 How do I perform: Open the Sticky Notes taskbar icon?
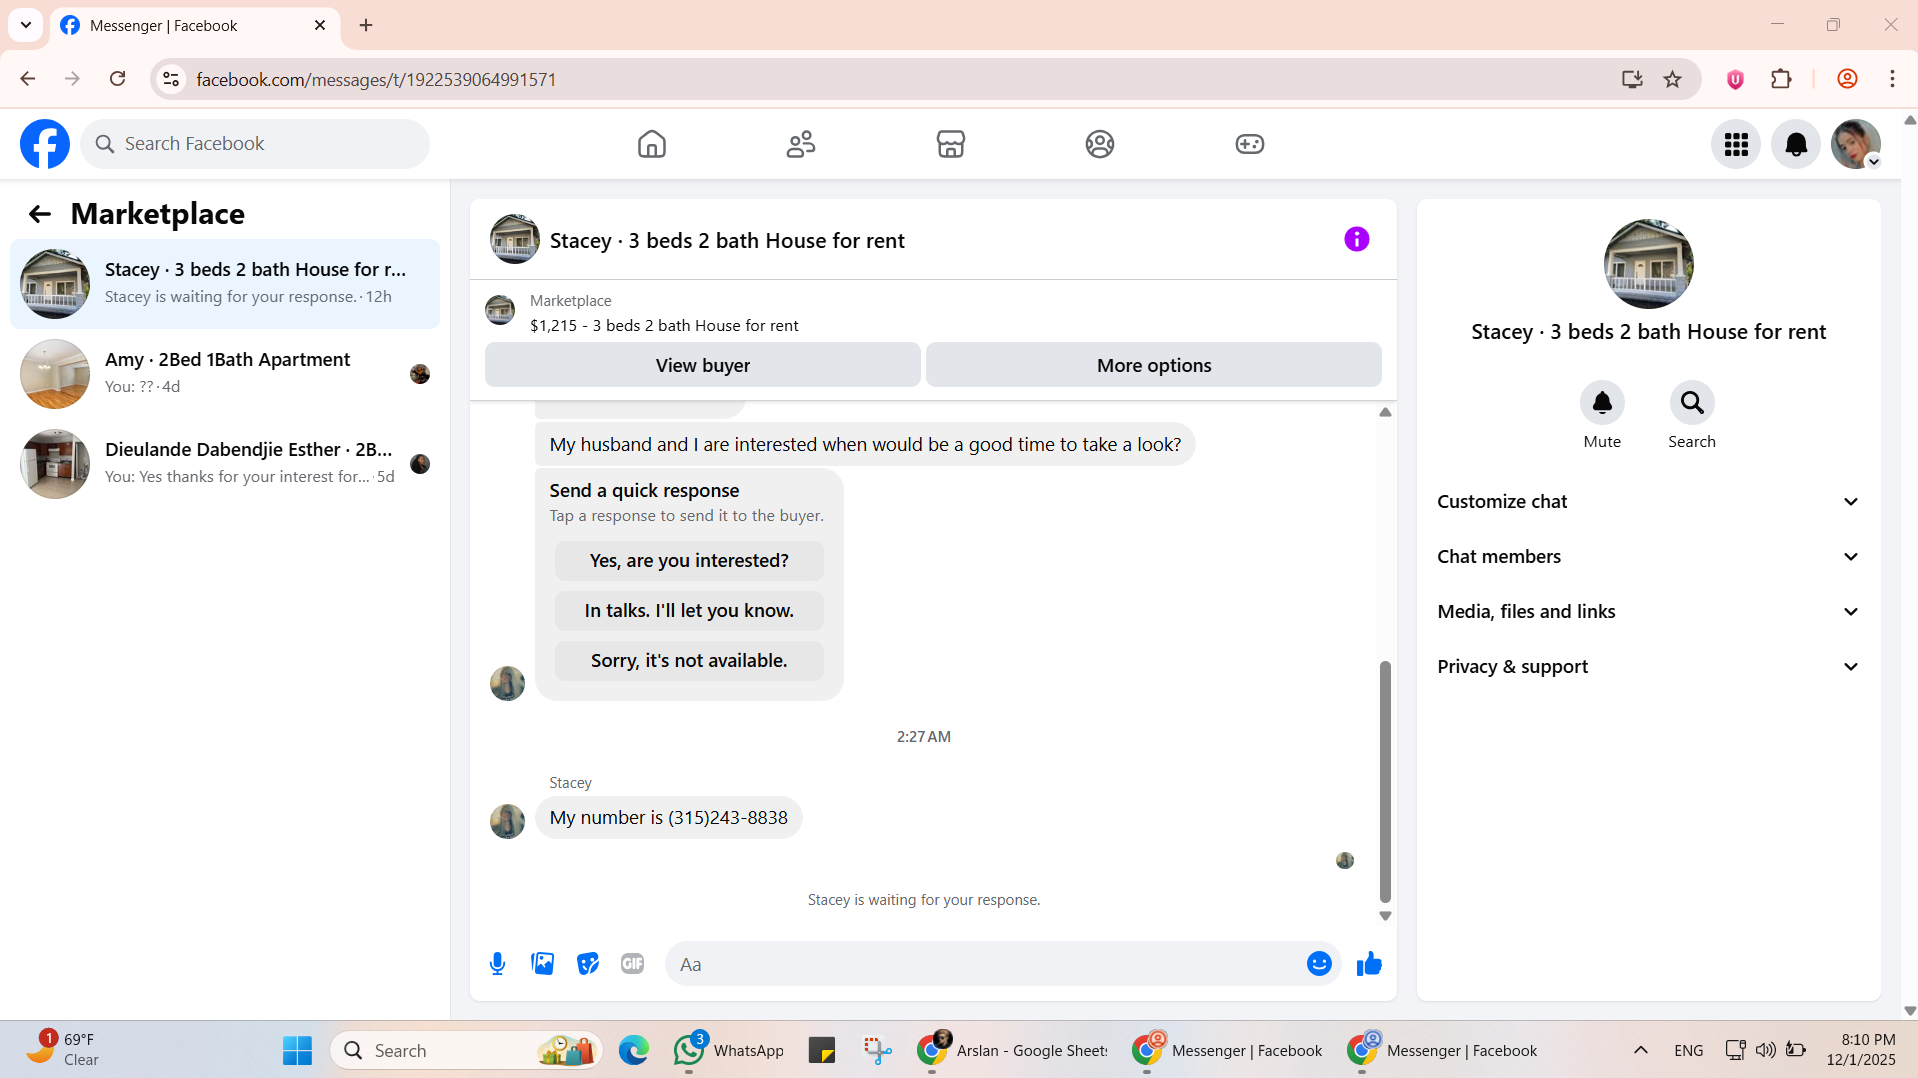point(822,1050)
